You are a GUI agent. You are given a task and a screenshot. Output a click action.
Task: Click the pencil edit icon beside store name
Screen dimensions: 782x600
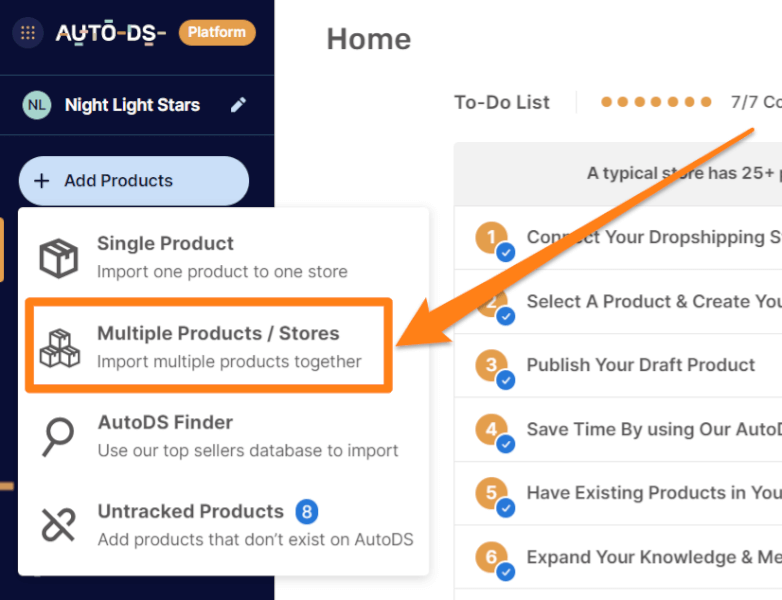[238, 105]
